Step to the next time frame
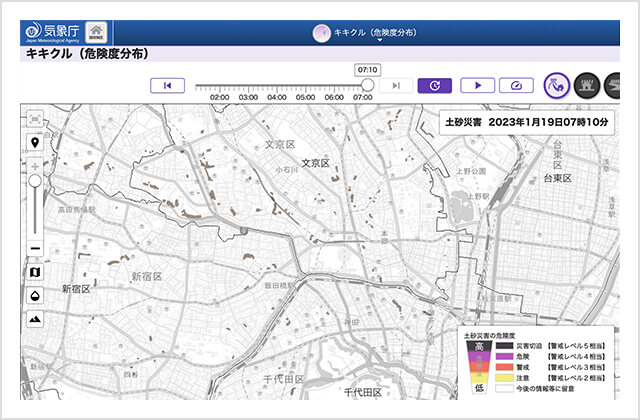The height and width of the screenshot is (420, 640). [396, 86]
